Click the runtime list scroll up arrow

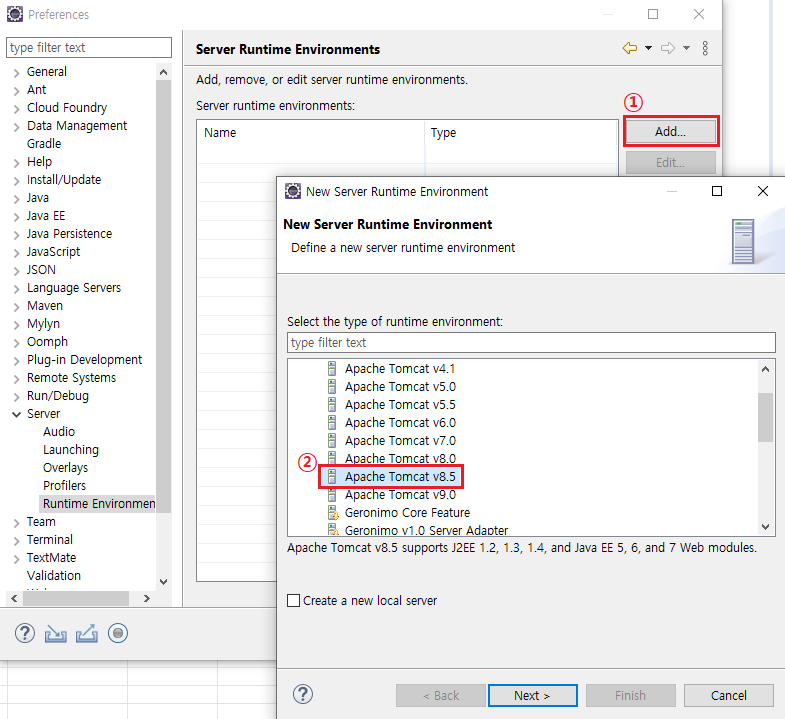click(765, 370)
